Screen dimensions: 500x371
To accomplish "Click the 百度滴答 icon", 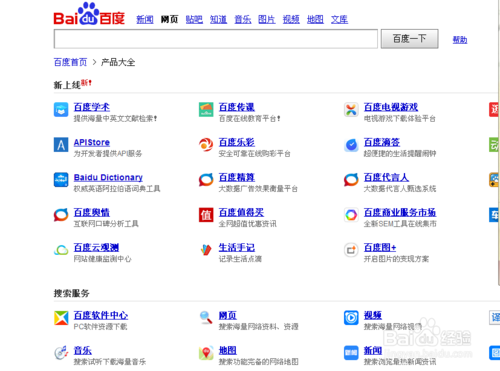I will click(x=351, y=145).
